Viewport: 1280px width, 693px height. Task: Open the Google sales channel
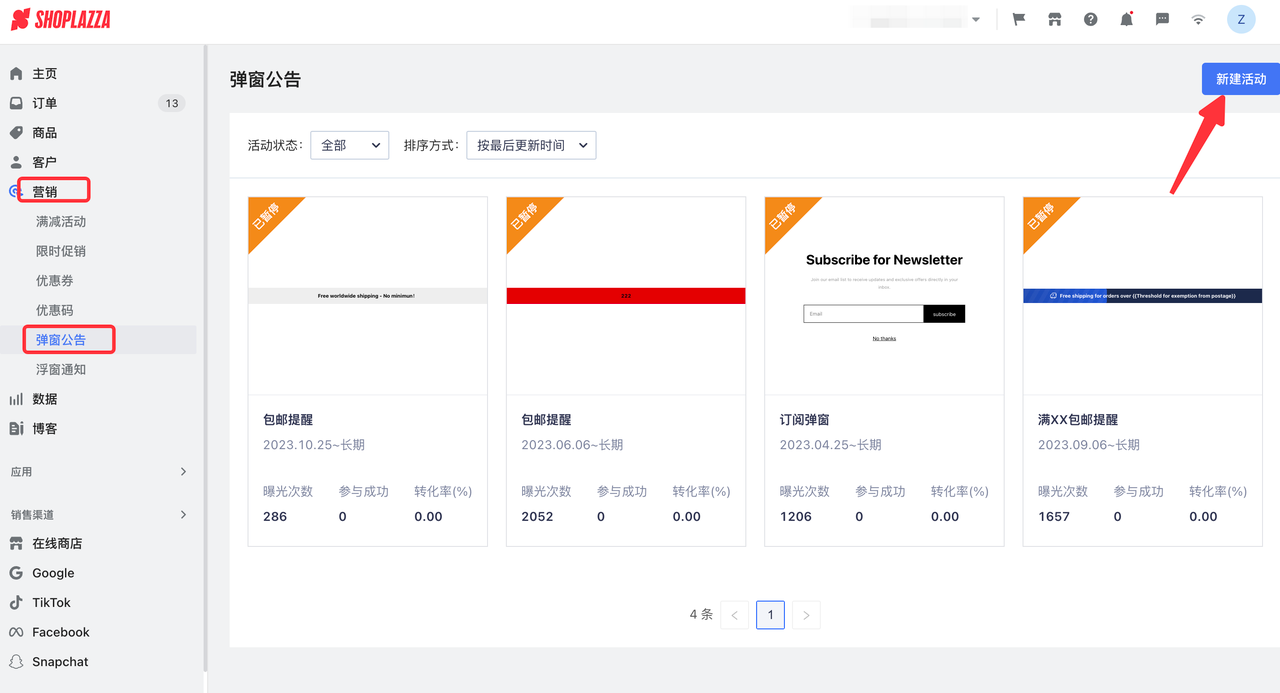(56, 572)
